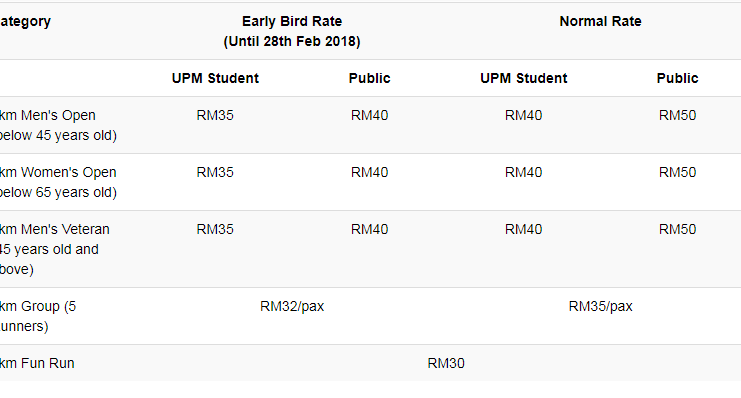The image size is (741, 398).
Task: Click the Fun Run row label
Action: coord(37,363)
